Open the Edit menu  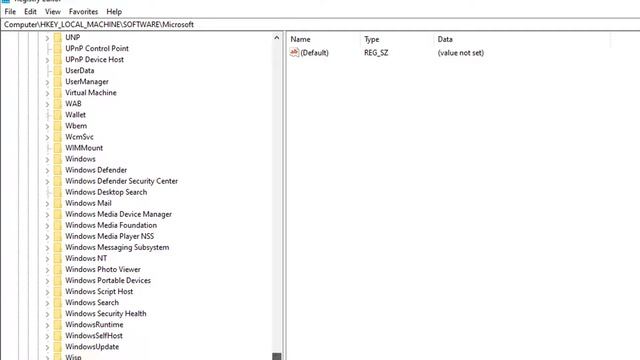[30, 12]
